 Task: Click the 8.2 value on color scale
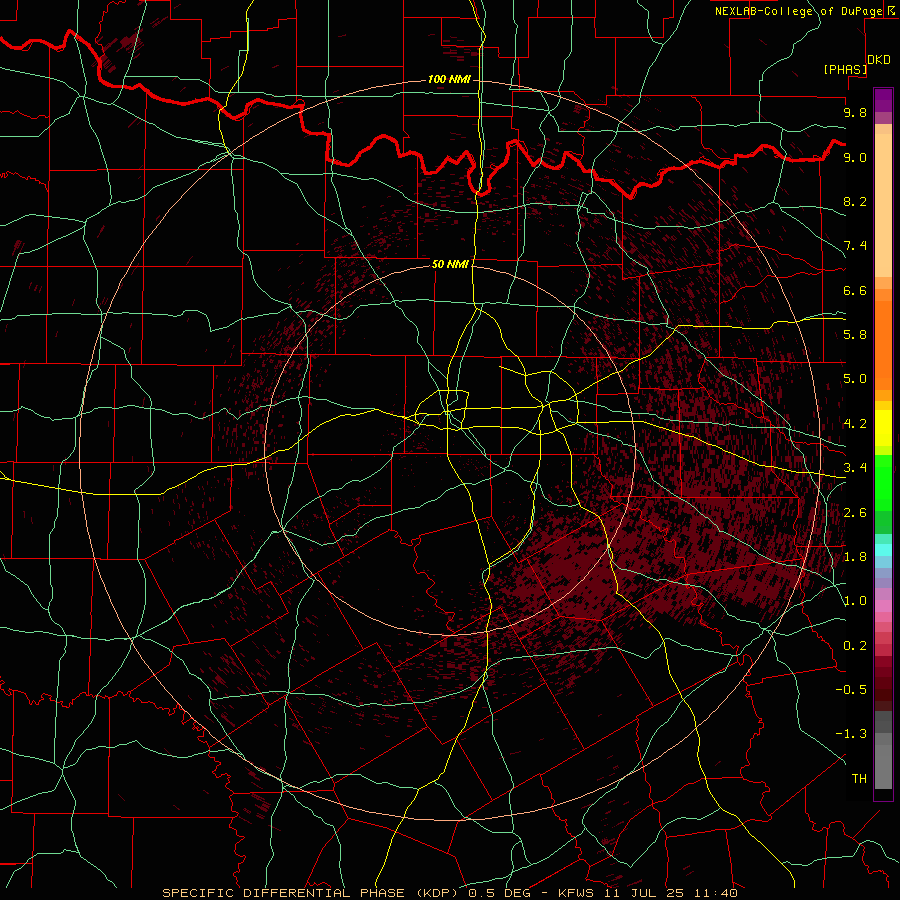pyautogui.click(x=855, y=201)
